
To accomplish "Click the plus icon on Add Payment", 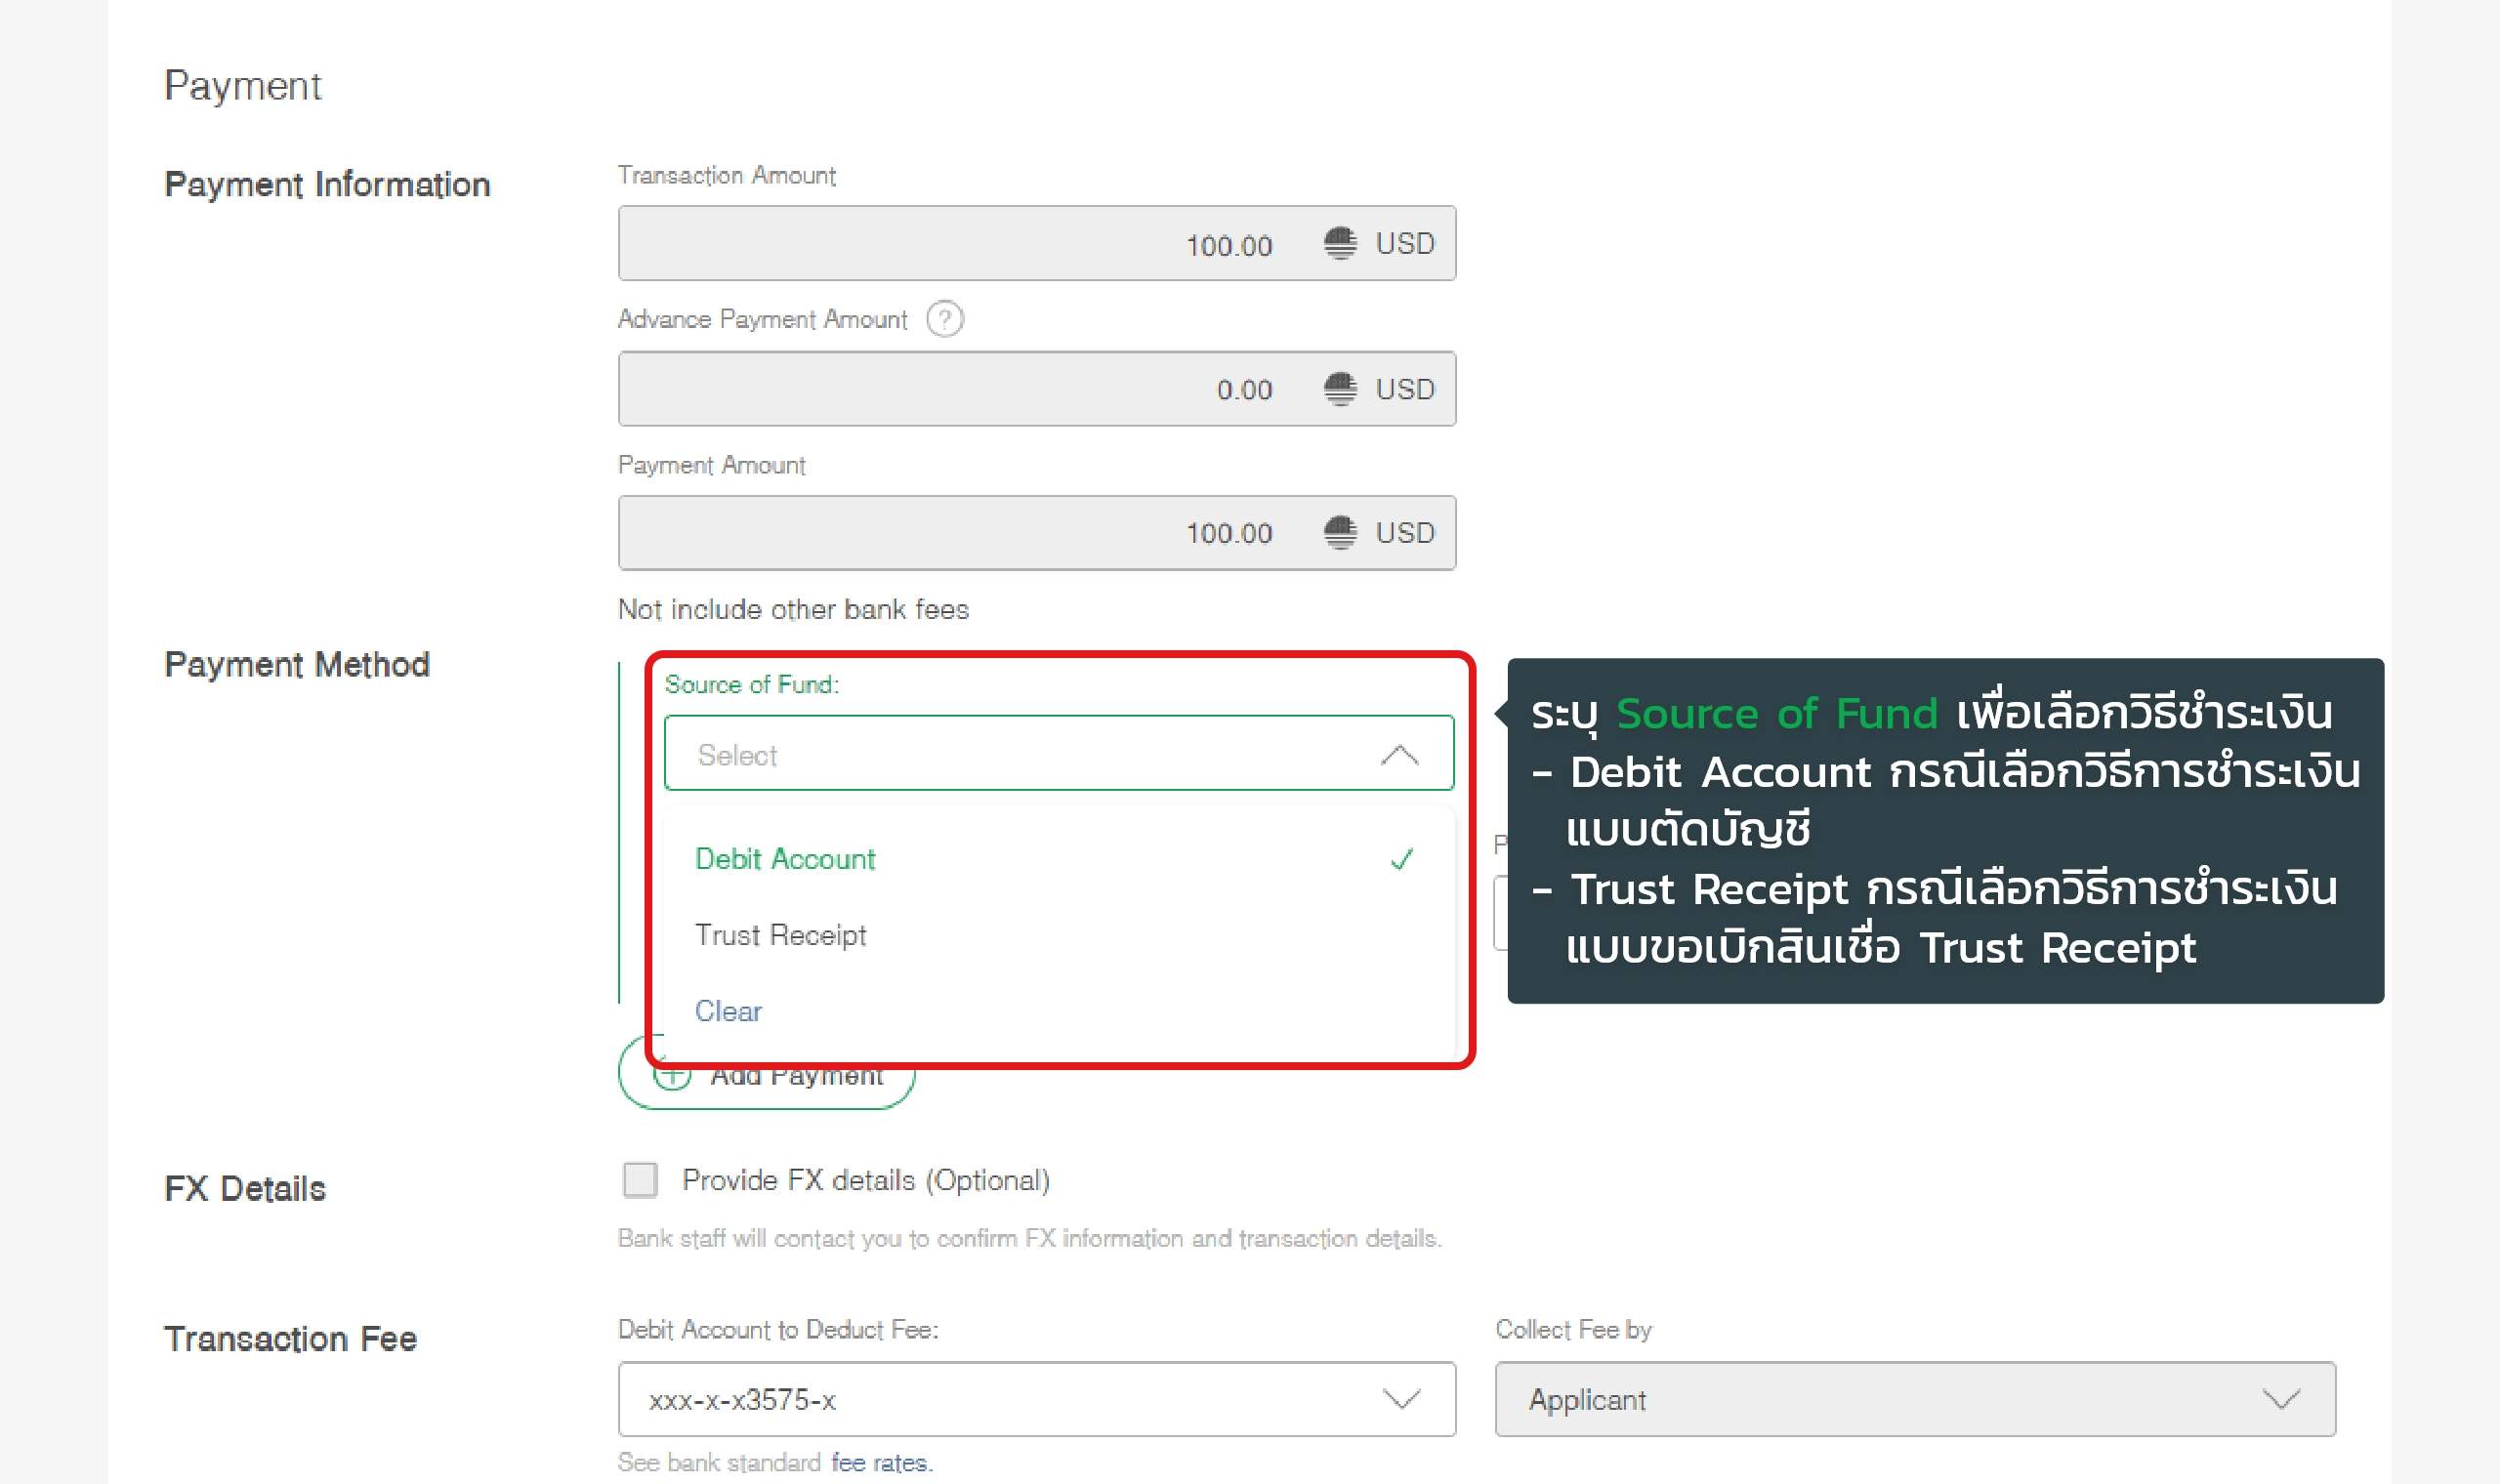I will click(672, 1076).
